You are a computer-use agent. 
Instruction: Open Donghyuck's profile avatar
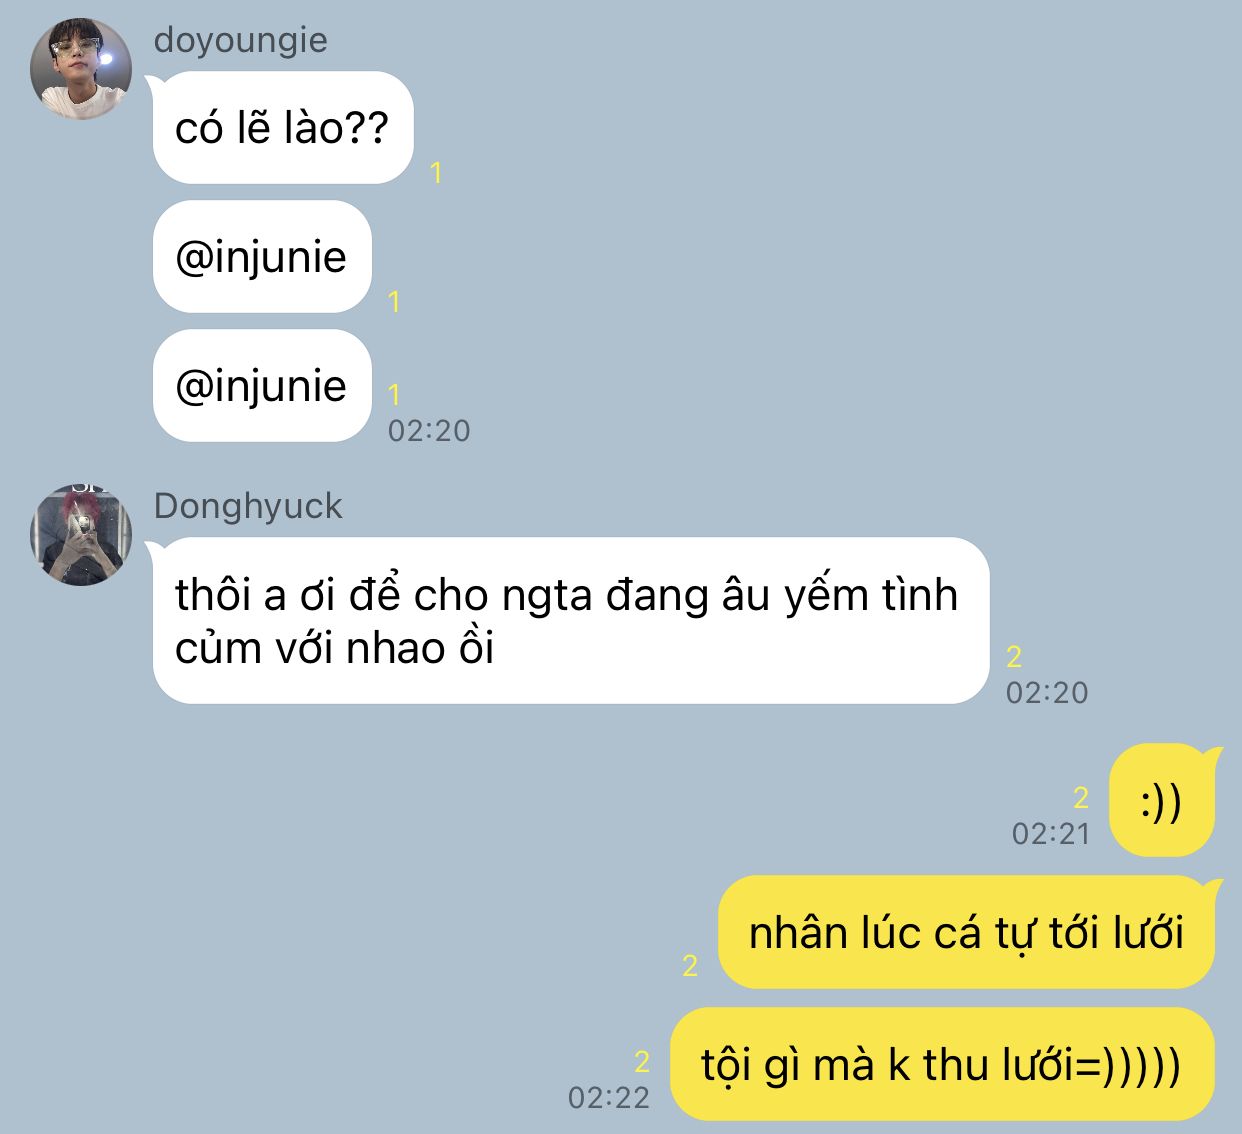click(81, 535)
